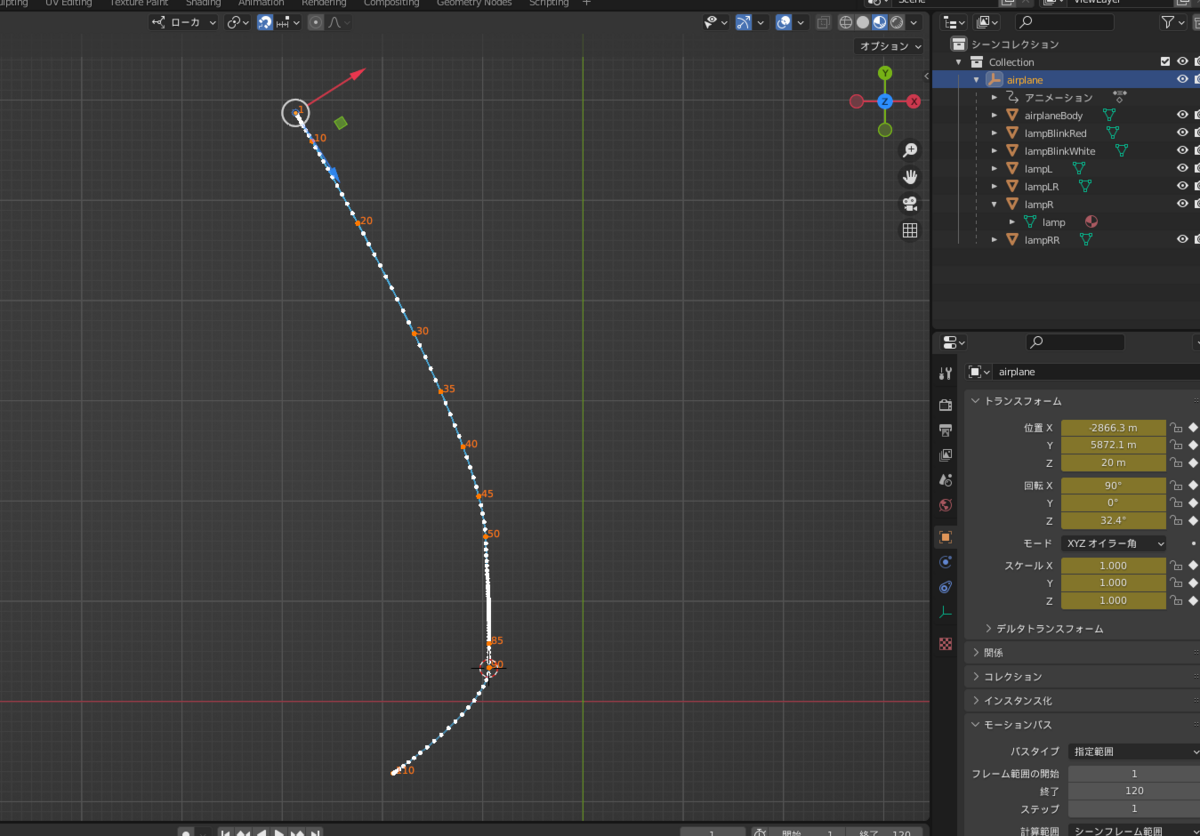1200x836 pixels.
Task: Add a new workspace with plus button
Action: tap(587, 3)
